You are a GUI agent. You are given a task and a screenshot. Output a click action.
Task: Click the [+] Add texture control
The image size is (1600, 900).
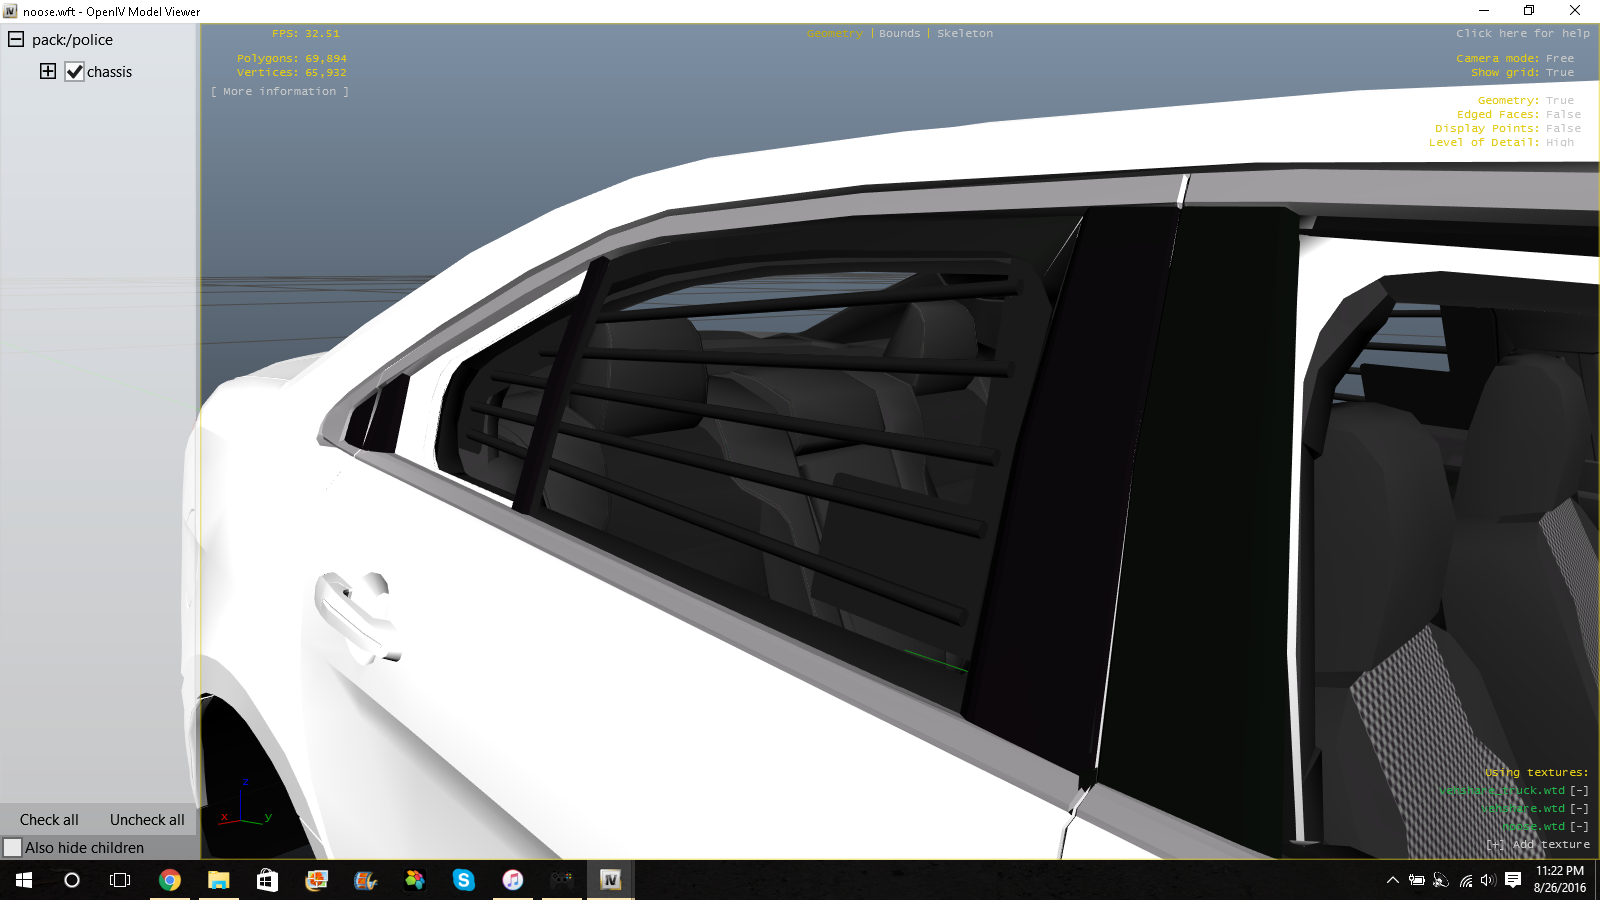[x=1537, y=845]
